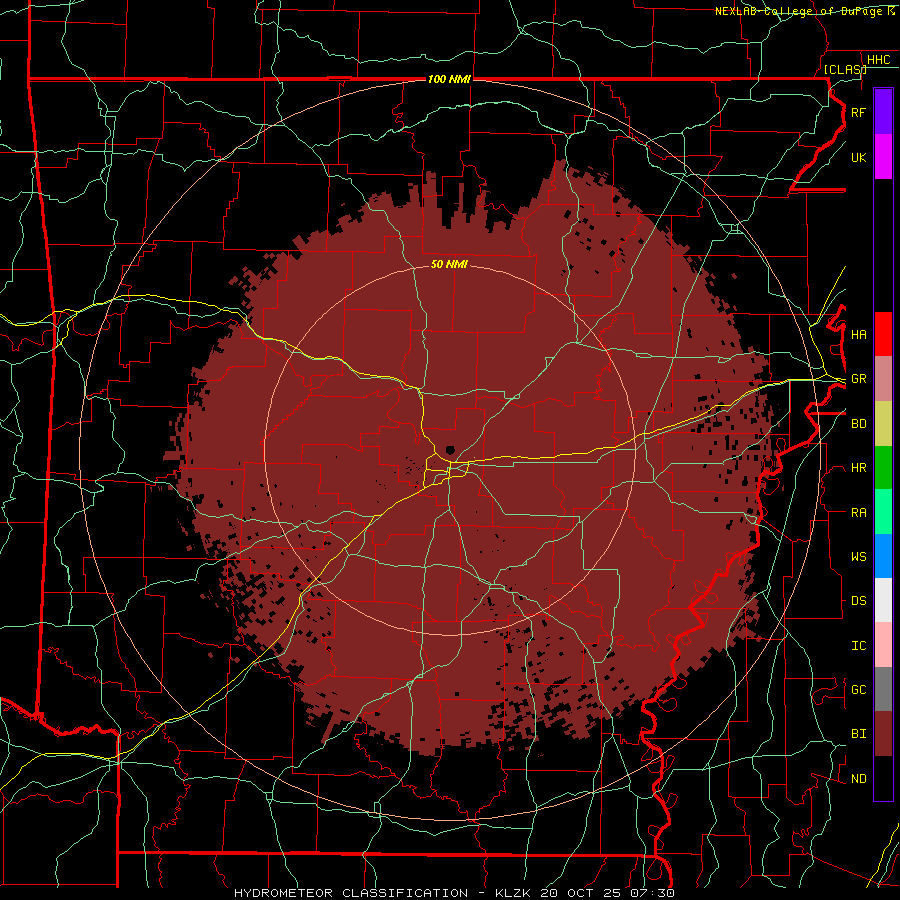Click the KLZK station identifier

coord(514,893)
